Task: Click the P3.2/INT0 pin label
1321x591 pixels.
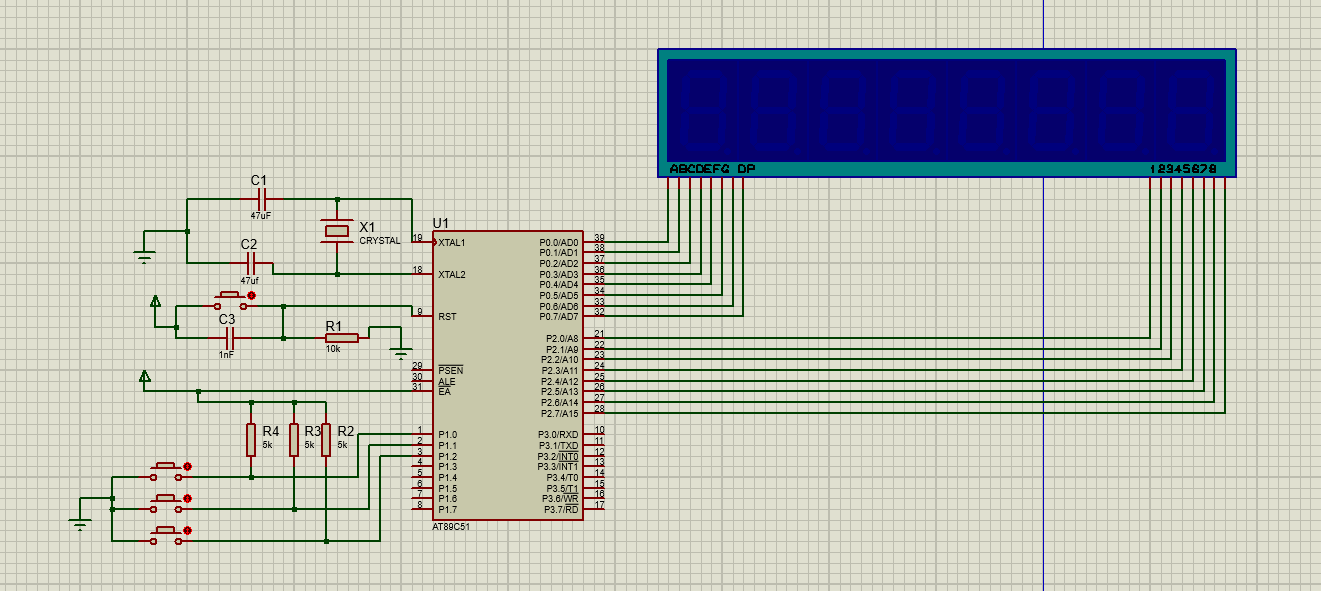Action: tap(558, 456)
